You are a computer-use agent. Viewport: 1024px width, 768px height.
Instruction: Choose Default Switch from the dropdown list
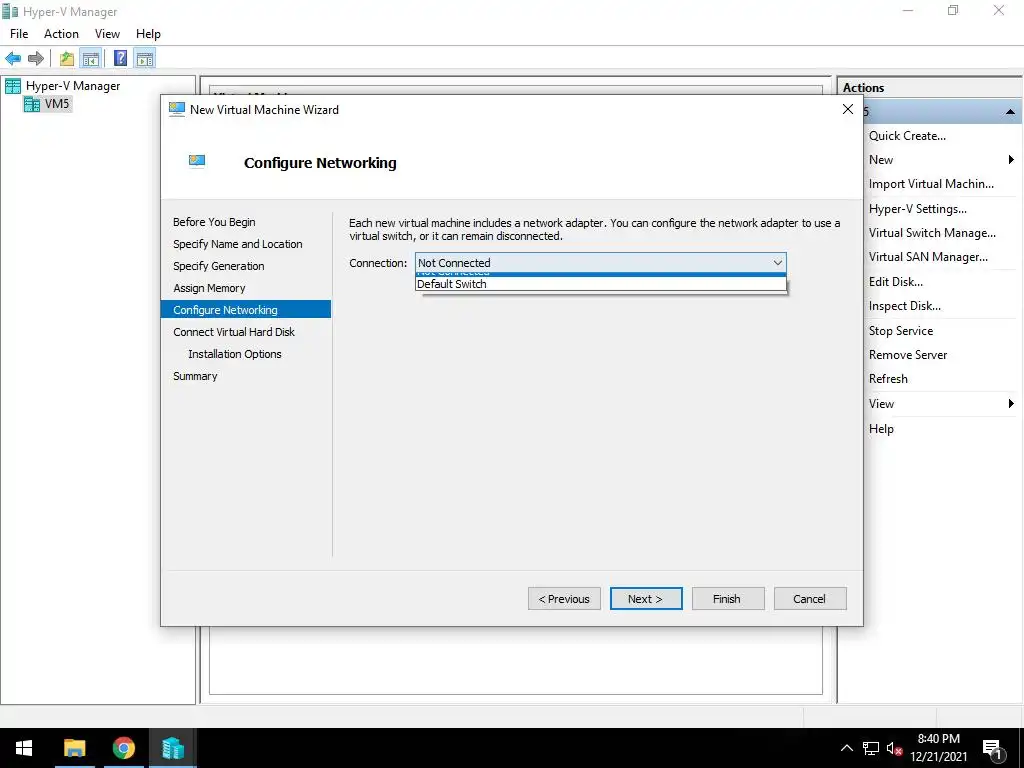pyautogui.click(x=600, y=284)
